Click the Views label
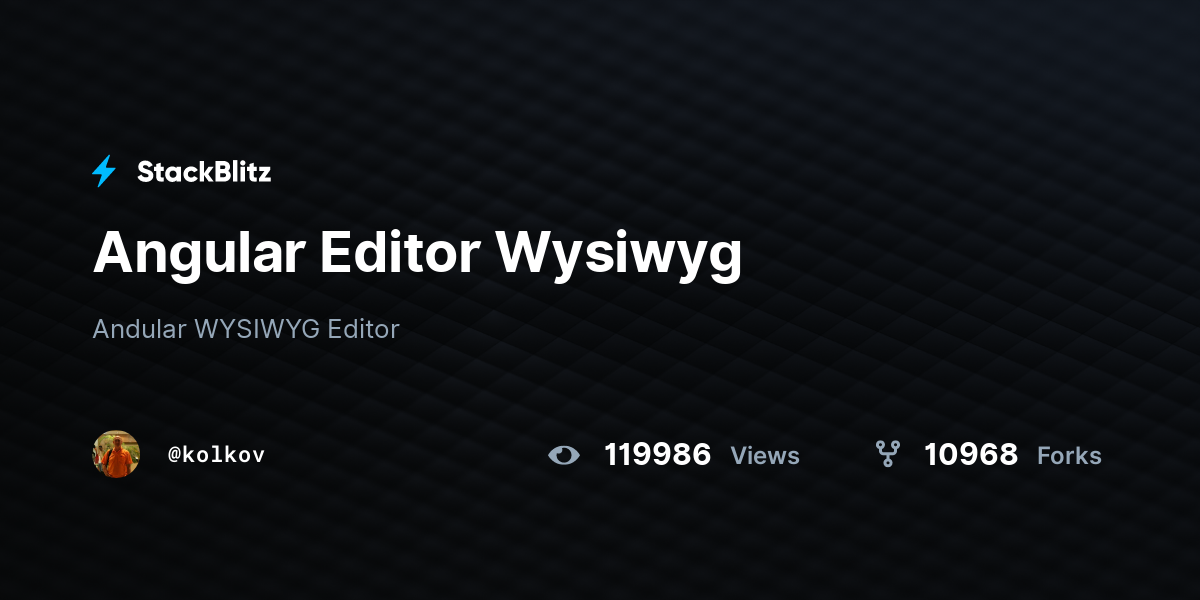1200x600 pixels. (x=765, y=456)
